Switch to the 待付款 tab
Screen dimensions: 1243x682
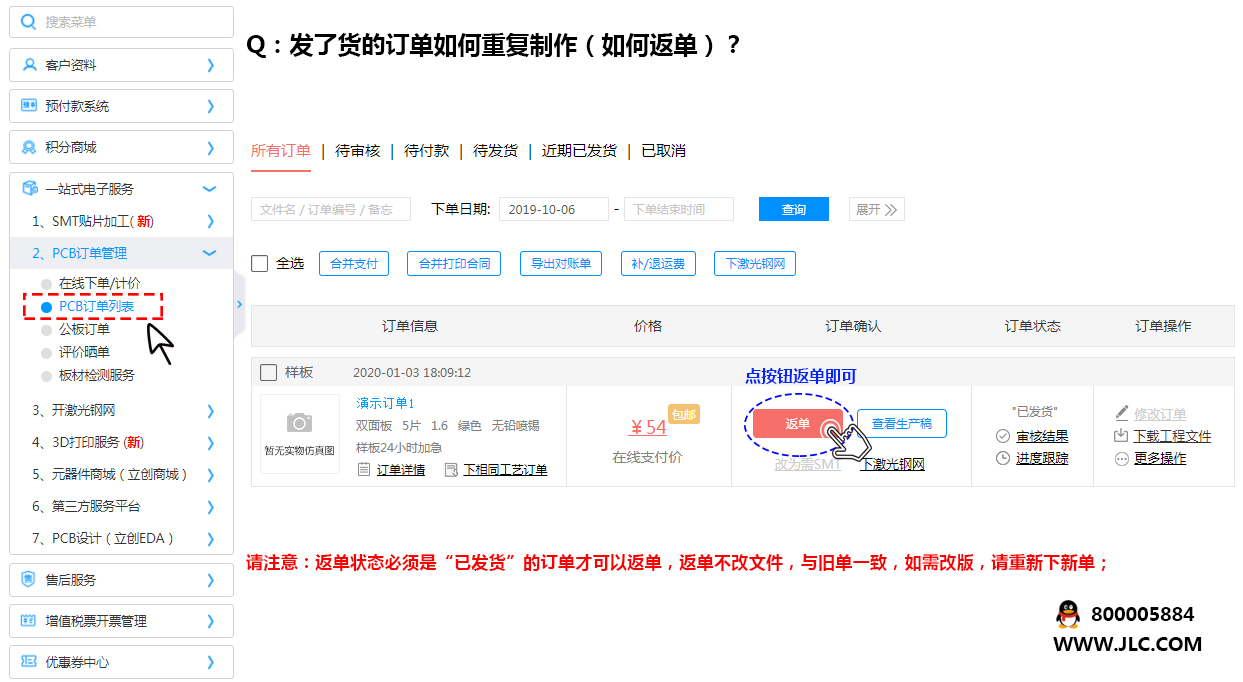pos(427,151)
